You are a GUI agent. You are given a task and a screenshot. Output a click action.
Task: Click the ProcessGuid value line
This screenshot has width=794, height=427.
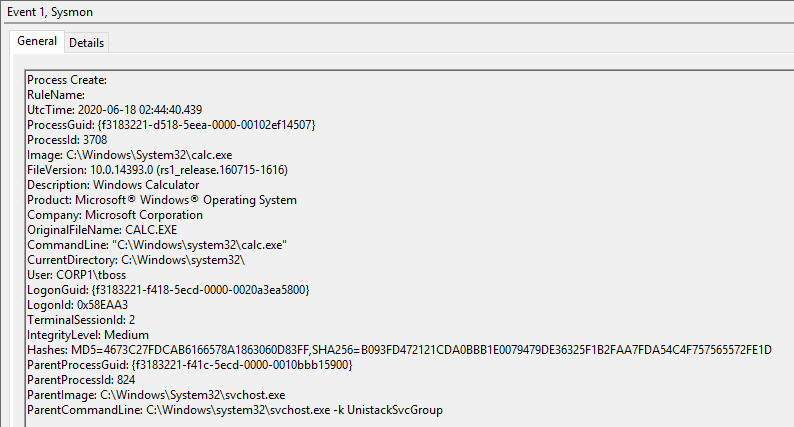point(171,125)
